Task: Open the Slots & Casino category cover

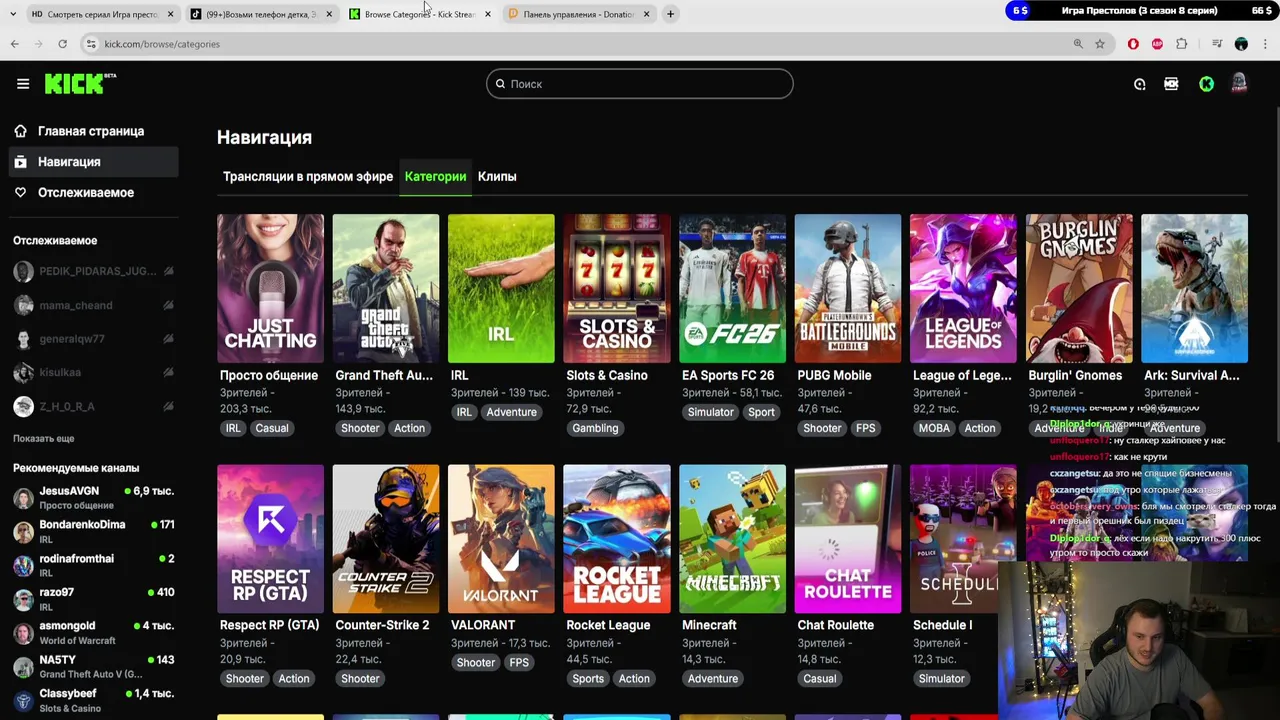Action: pos(617,288)
